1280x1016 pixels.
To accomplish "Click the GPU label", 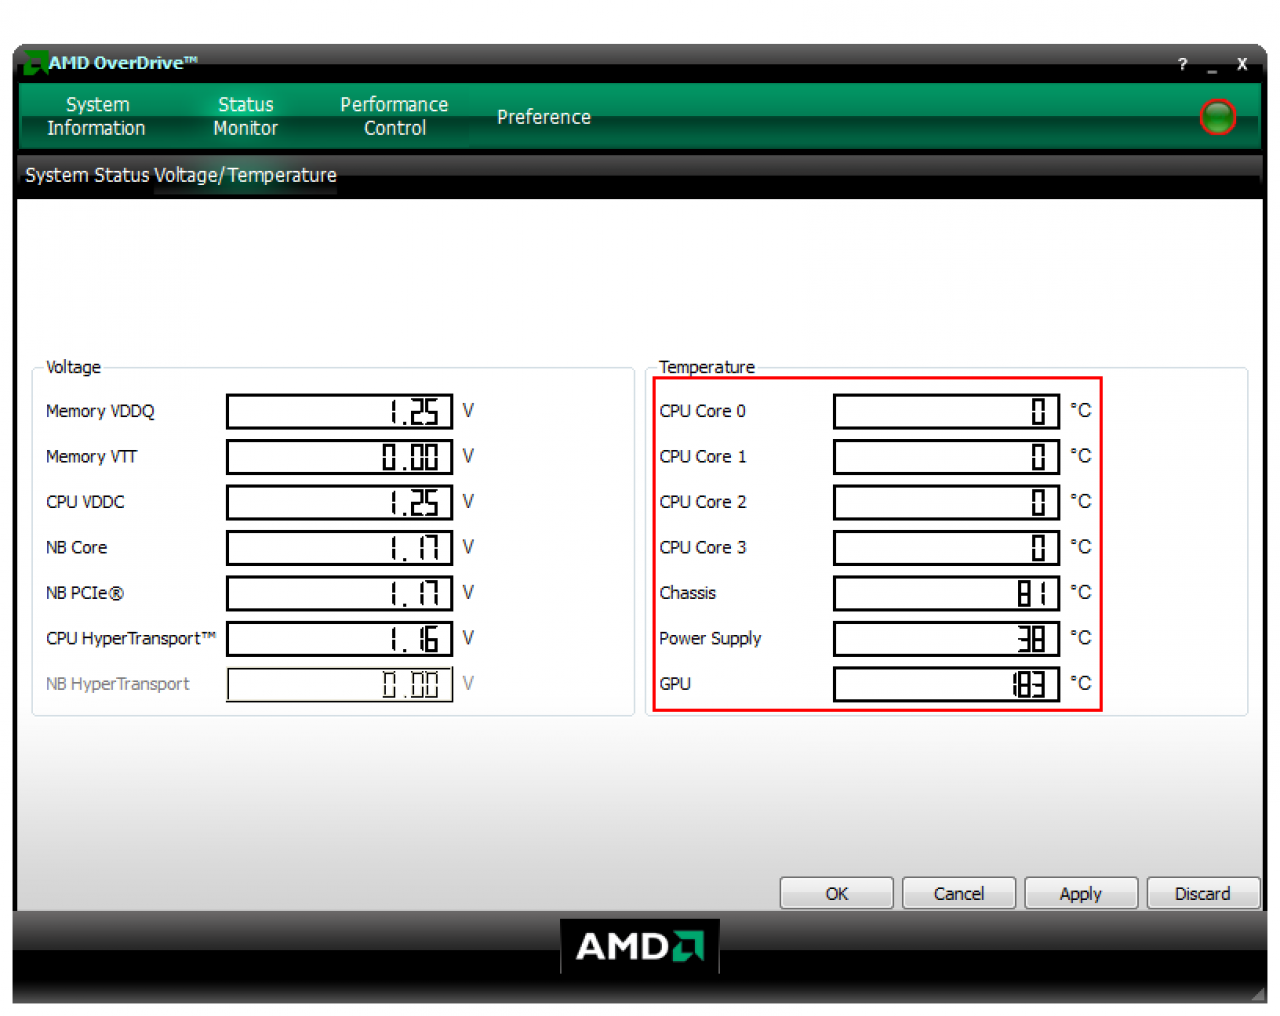I will point(675,684).
